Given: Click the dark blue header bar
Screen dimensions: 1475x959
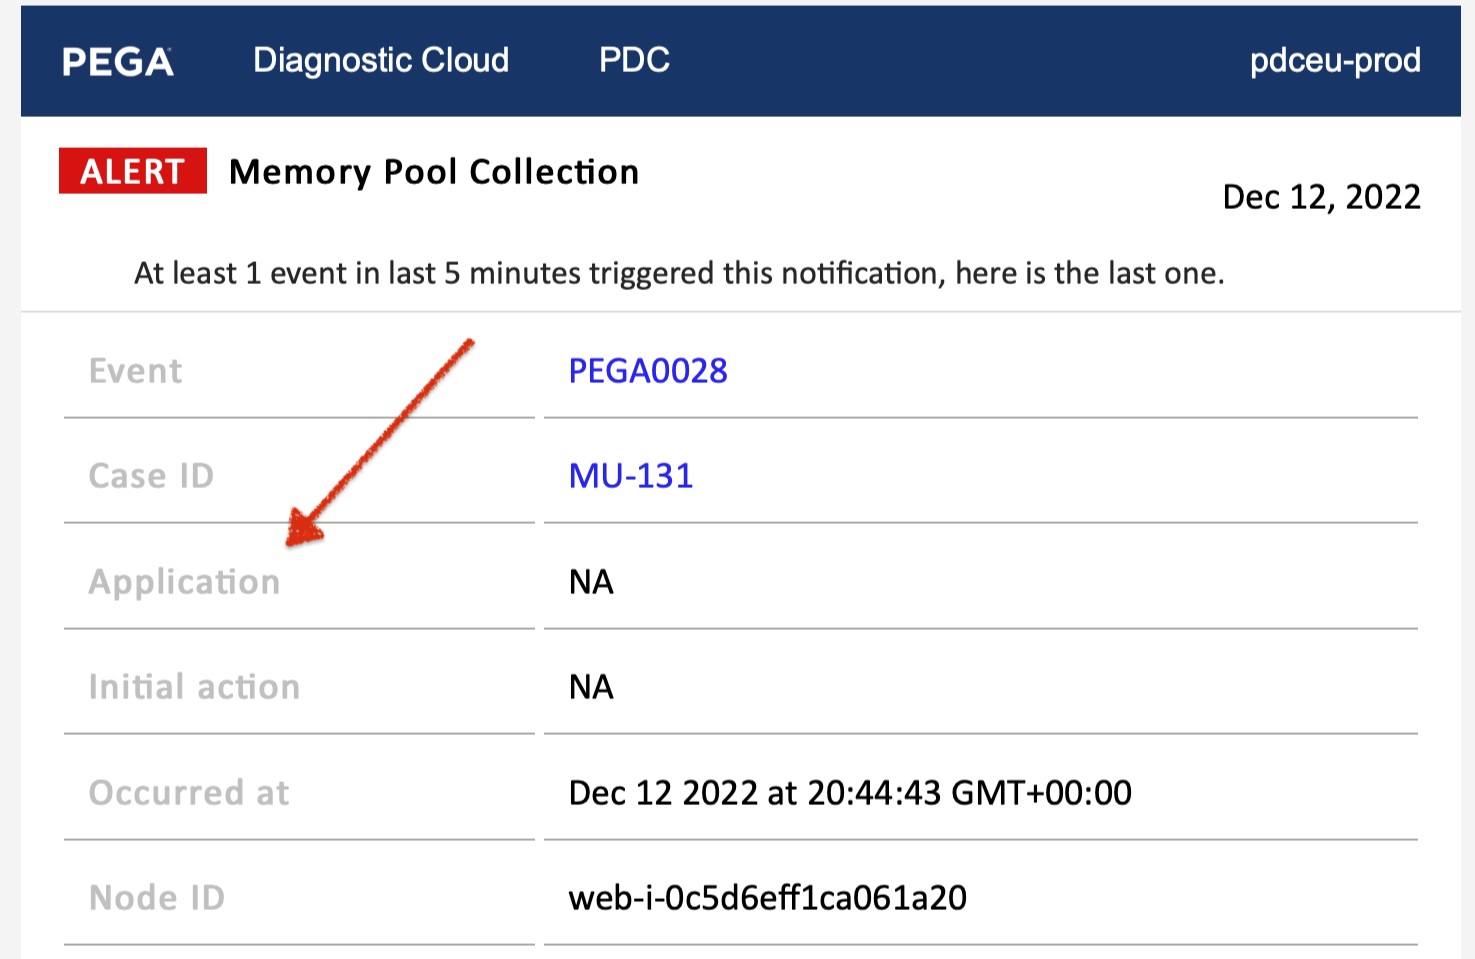Looking at the screenshot, I should click(900, 60).
